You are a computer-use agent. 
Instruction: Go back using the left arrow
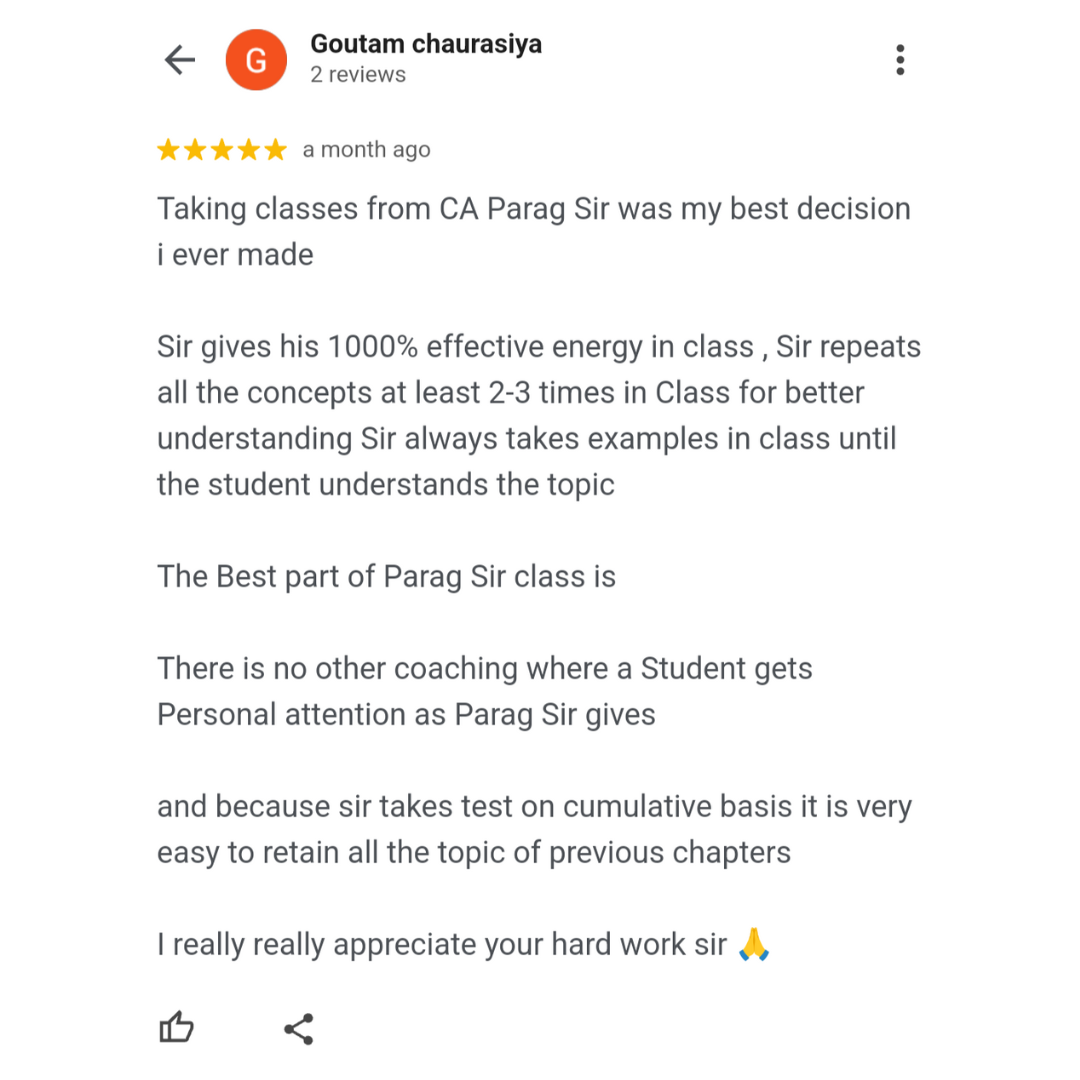coord(180,60)
